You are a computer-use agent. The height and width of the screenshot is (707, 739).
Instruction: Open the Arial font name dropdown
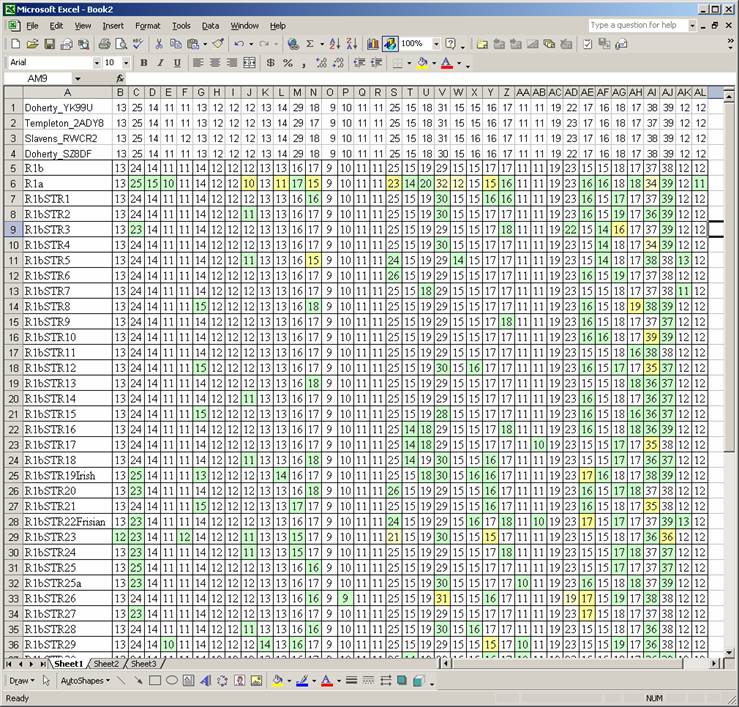click(x=97, y=63)
